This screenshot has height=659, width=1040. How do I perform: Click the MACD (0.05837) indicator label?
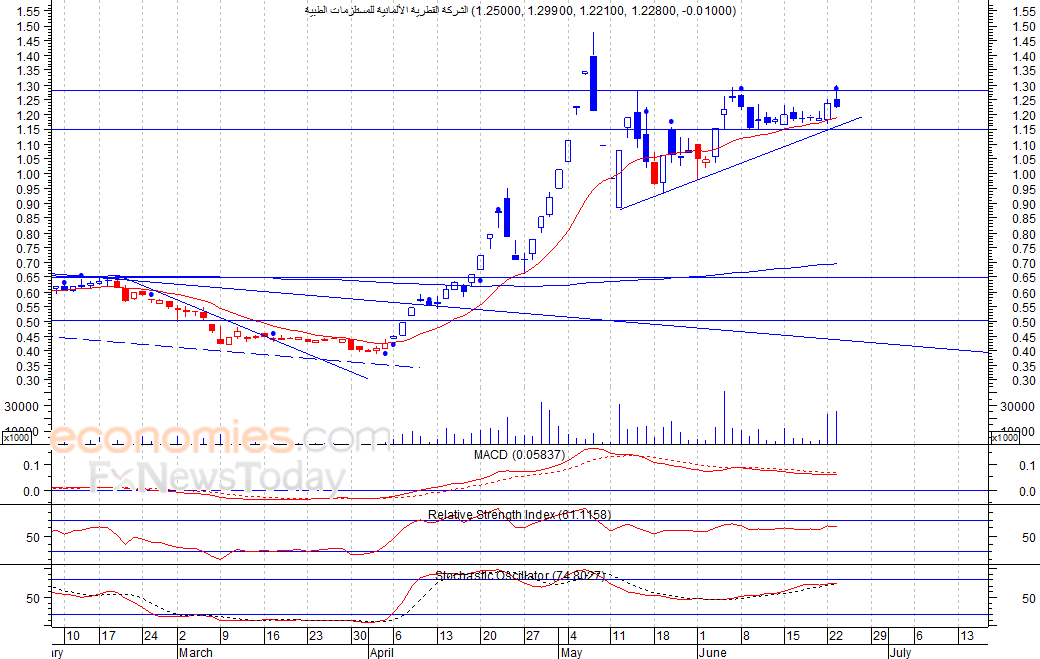pos(519,455)
